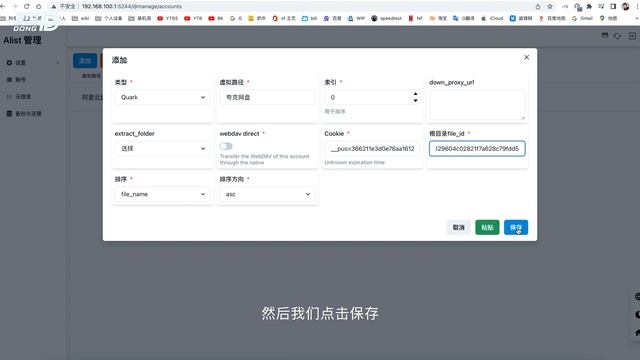Screen dimensions: 640x360
Task: Open the YTBS YouTube bookmark
Action: (167, 18)
